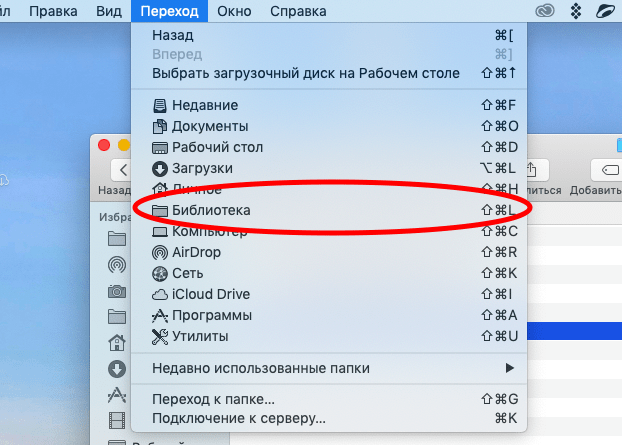Image resolution: width=622 pixels, height=445 pixels.
Task: Open the Окно menu
Action: tap(234, 11)
